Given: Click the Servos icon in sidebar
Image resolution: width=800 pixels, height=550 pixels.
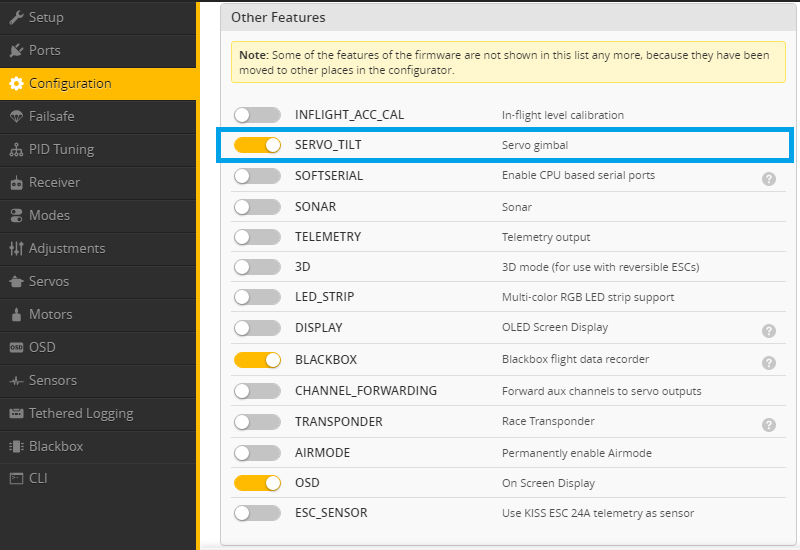Looking at the screenshot, I should [16, 281].
